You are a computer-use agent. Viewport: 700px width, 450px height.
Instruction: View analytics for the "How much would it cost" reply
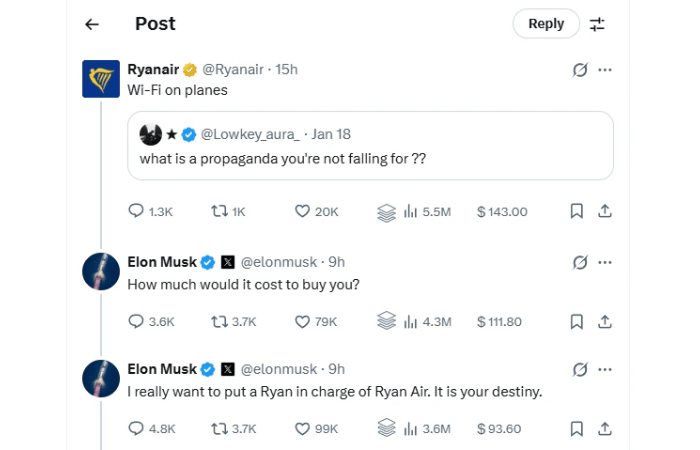coord(428,321)
